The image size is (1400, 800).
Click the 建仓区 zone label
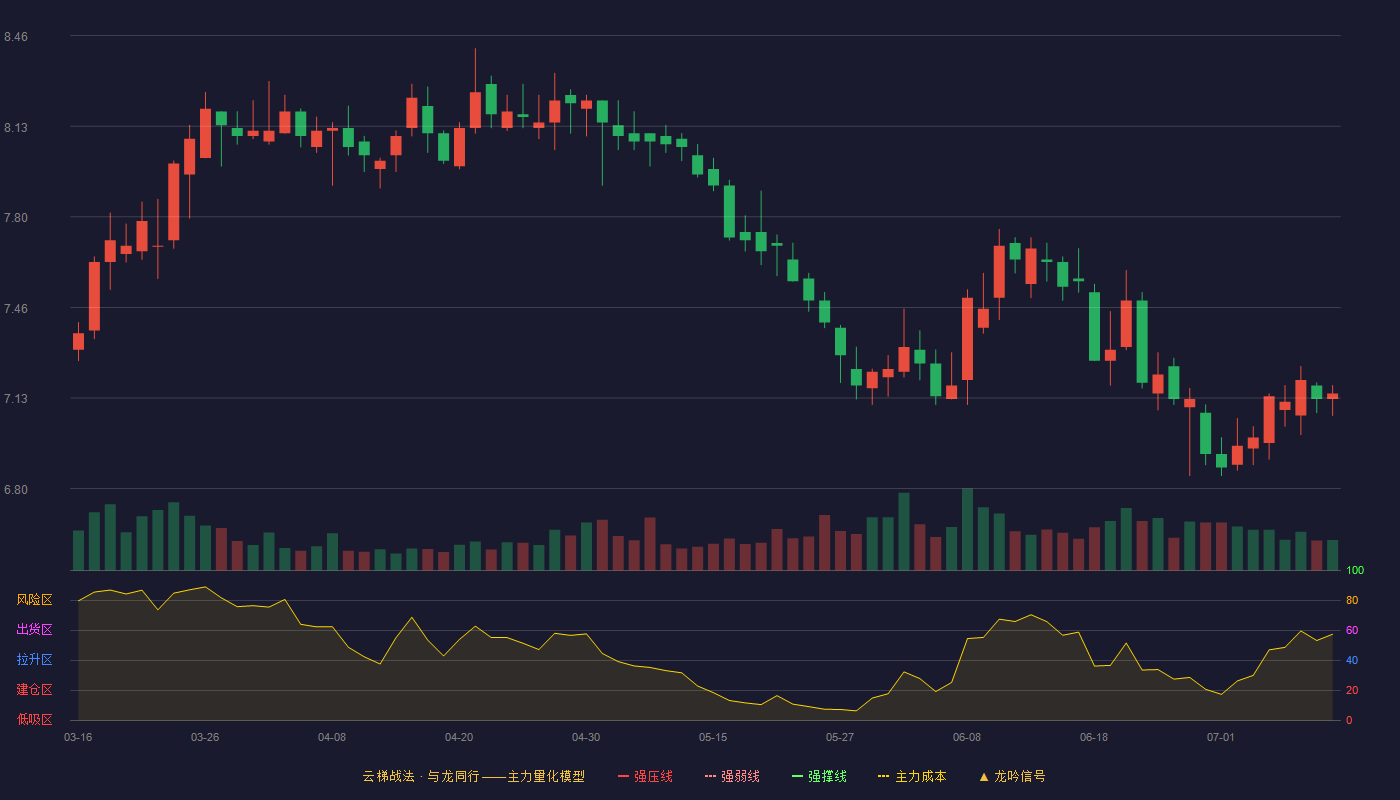pyautogui.click(x=34, y=690)
